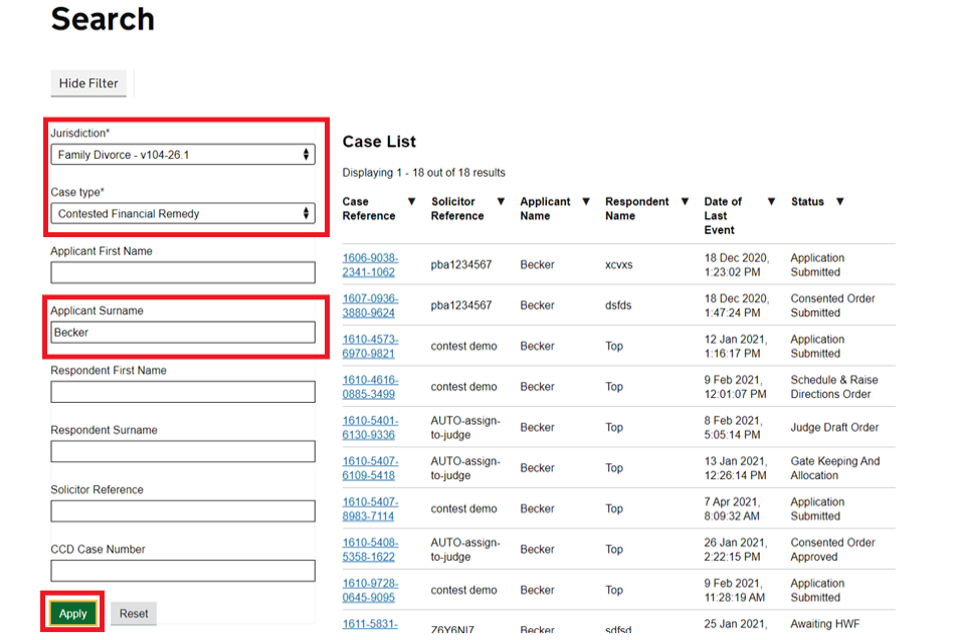Click the Hide Filter button
Screen dimensions: 960x640
pos(88,84)
